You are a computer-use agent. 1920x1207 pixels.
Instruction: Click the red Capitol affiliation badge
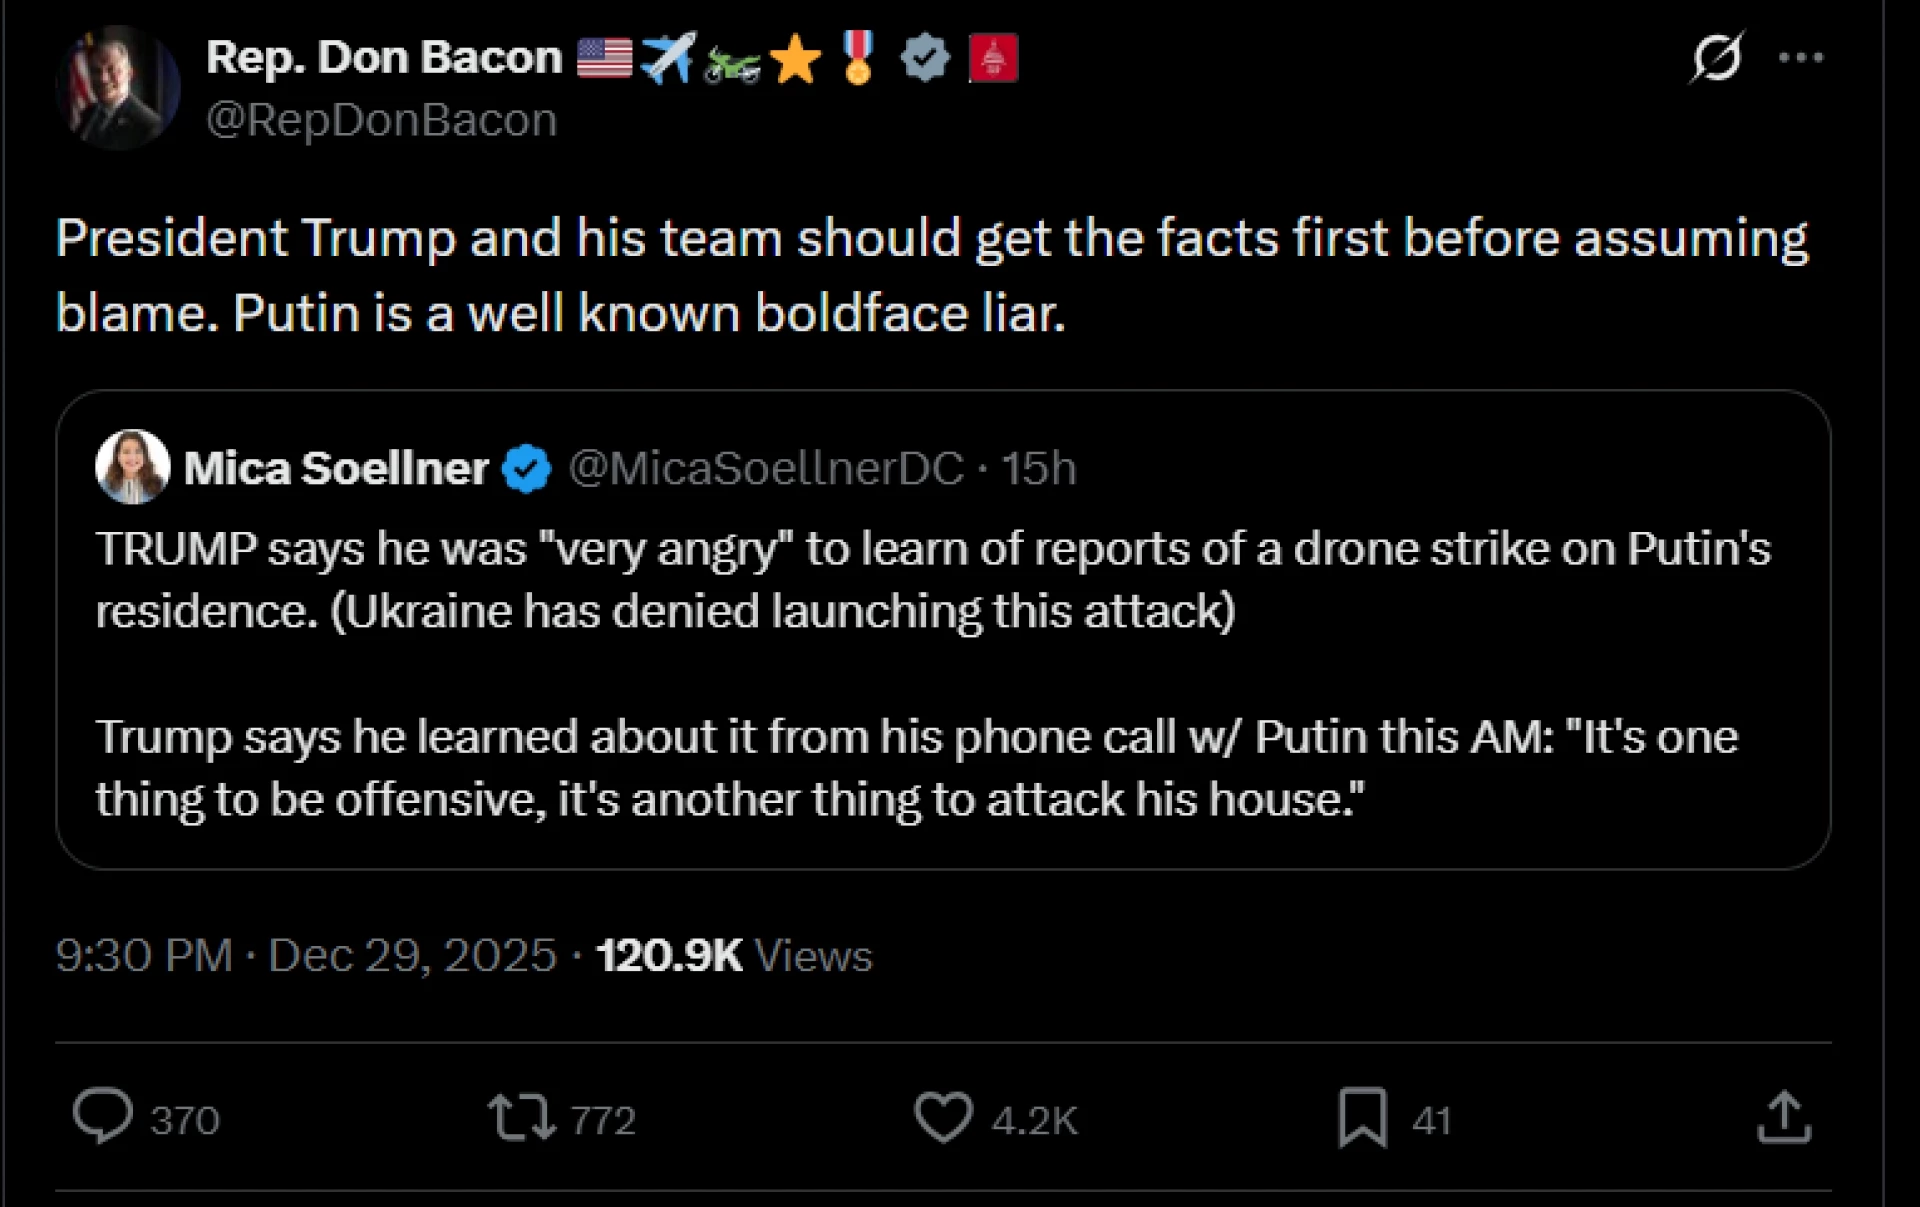[x=993, y=58]
